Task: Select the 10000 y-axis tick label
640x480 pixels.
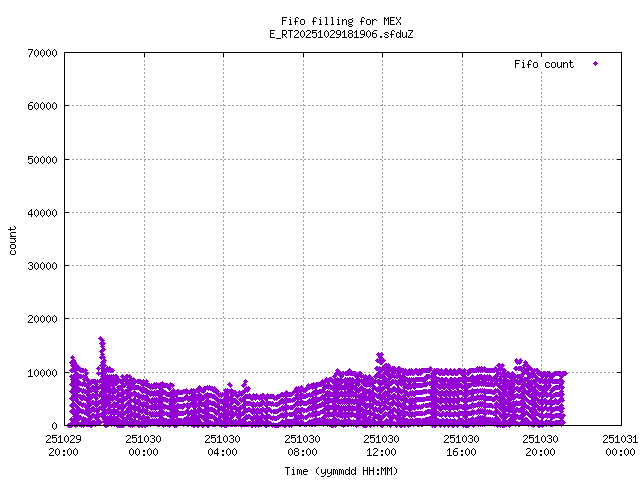Action: (x=38, y=373)
